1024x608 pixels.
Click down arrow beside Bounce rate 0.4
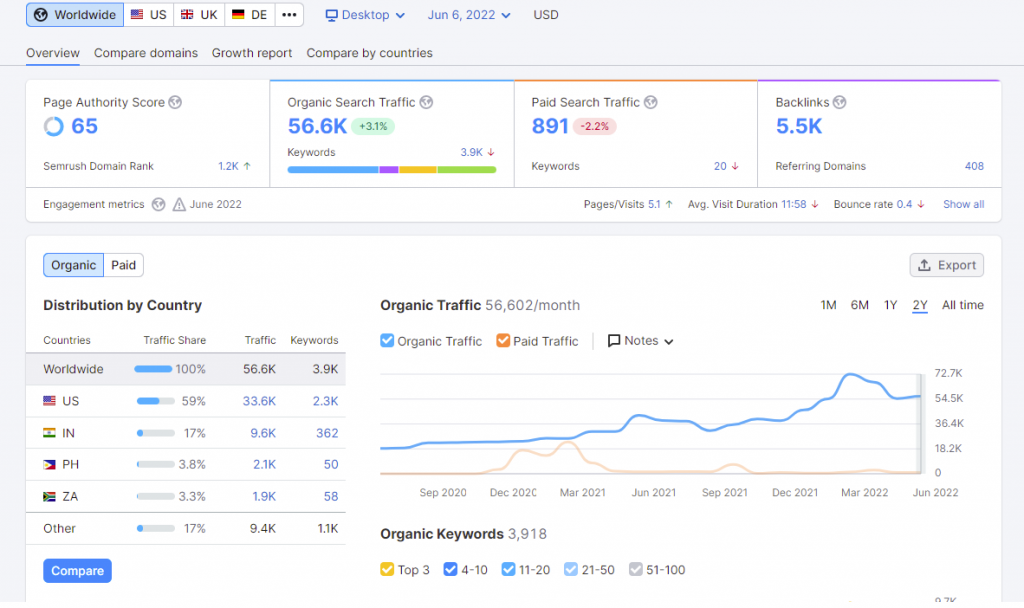pos(921,204)
